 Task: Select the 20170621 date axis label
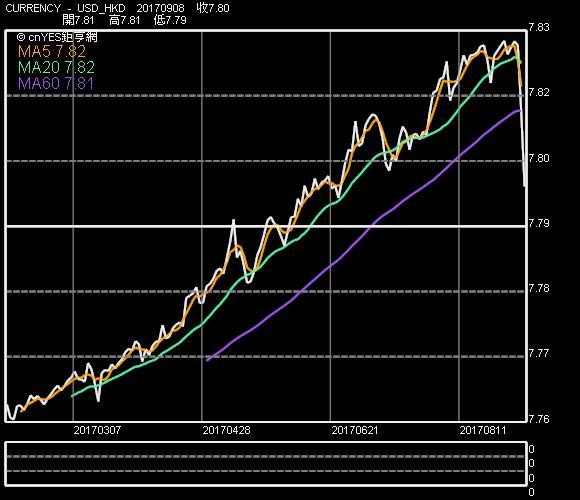355,430
